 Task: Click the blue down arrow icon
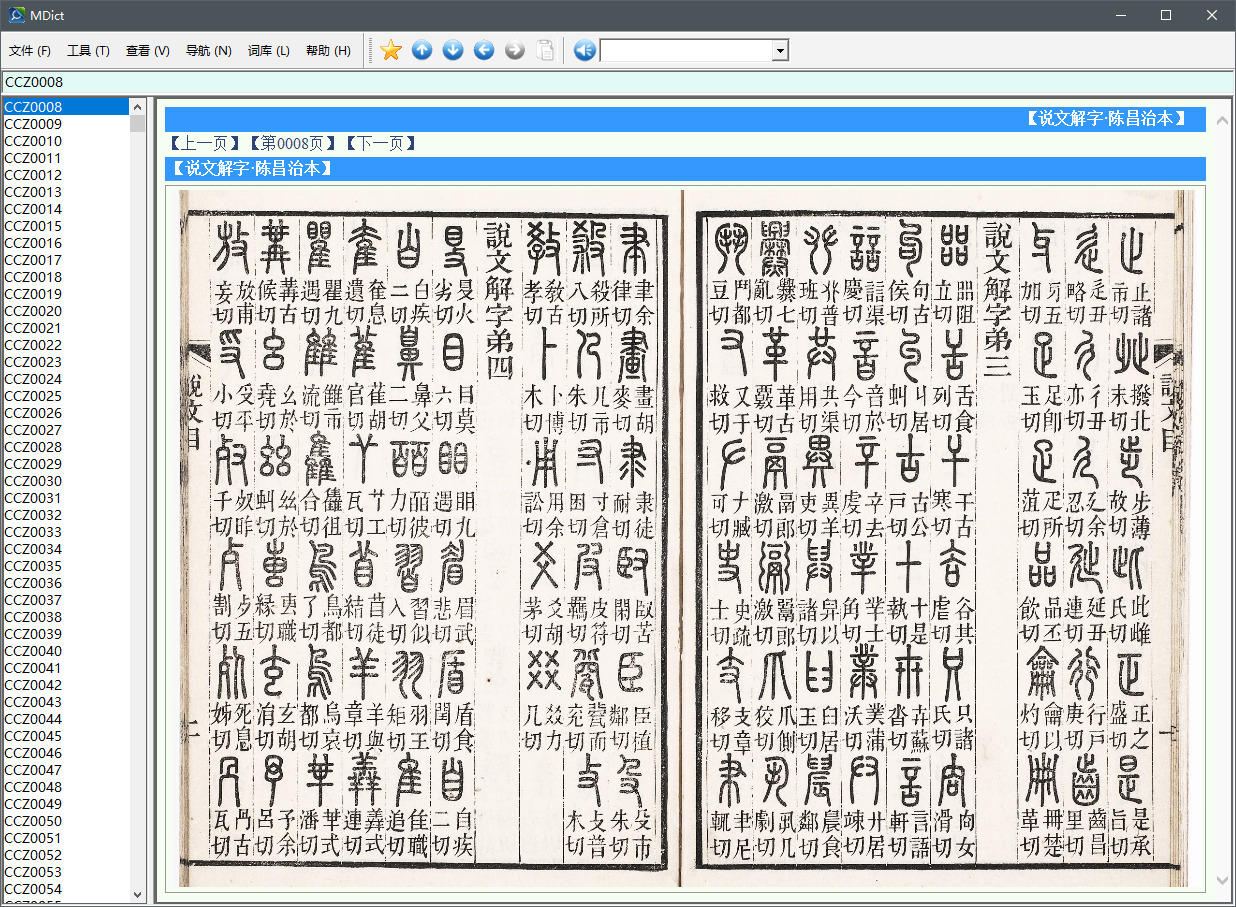(453, 50)
